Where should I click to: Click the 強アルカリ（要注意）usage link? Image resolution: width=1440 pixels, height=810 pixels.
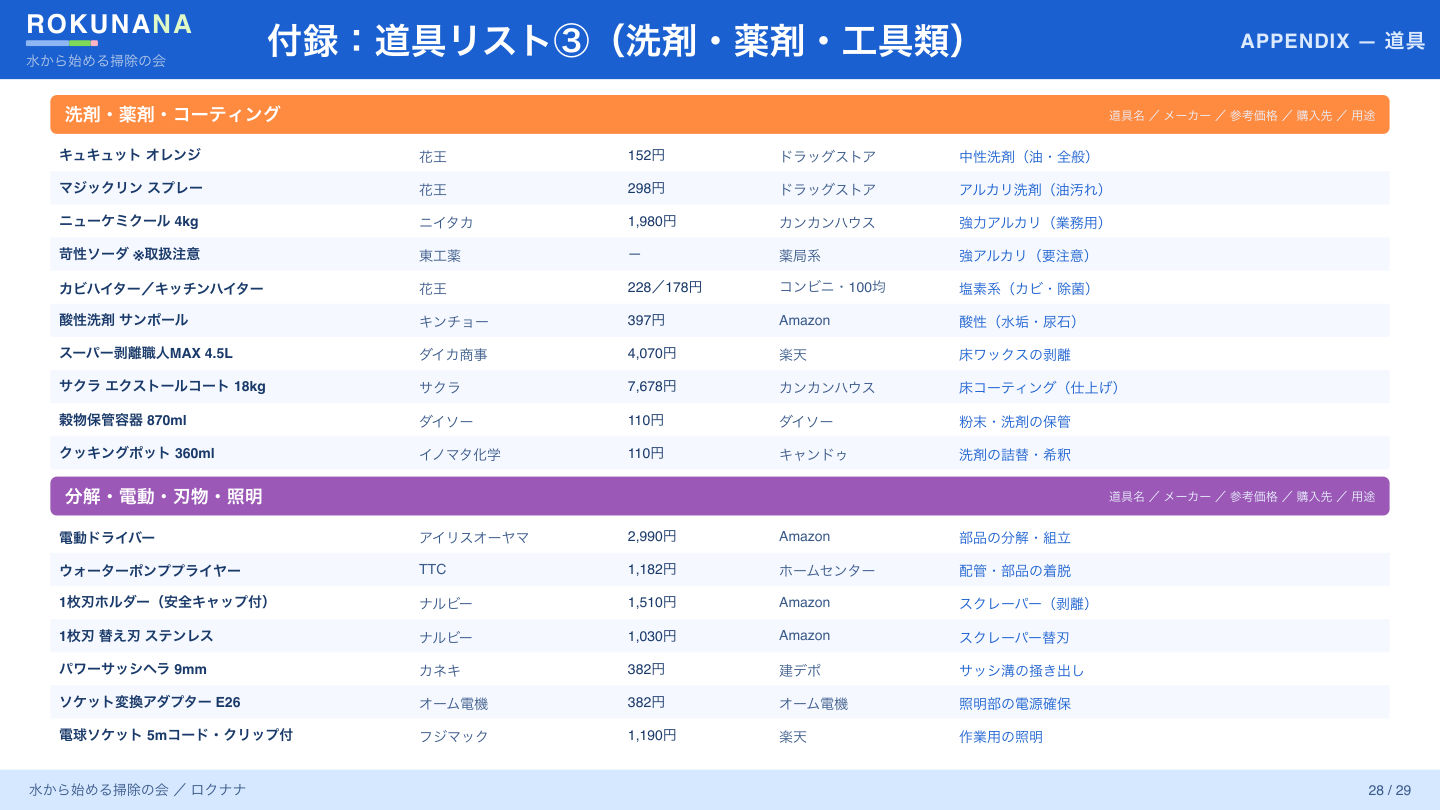pyautogui.click(x=1025, y=256)
